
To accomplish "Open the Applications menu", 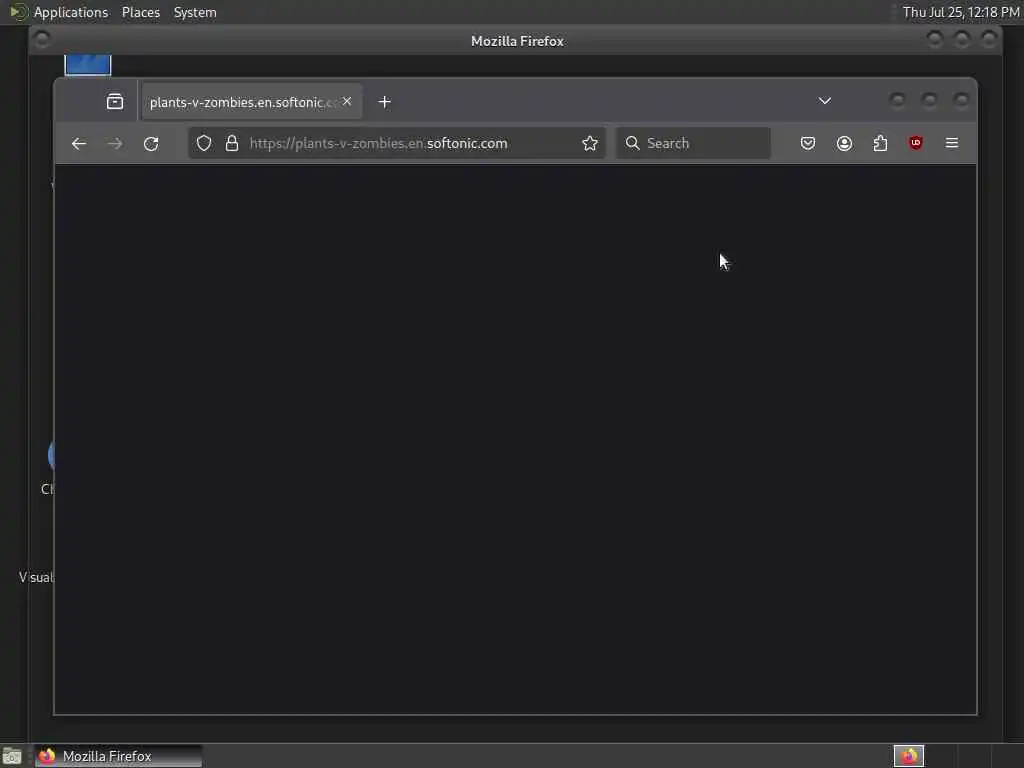I will click(x=71, y=12).
